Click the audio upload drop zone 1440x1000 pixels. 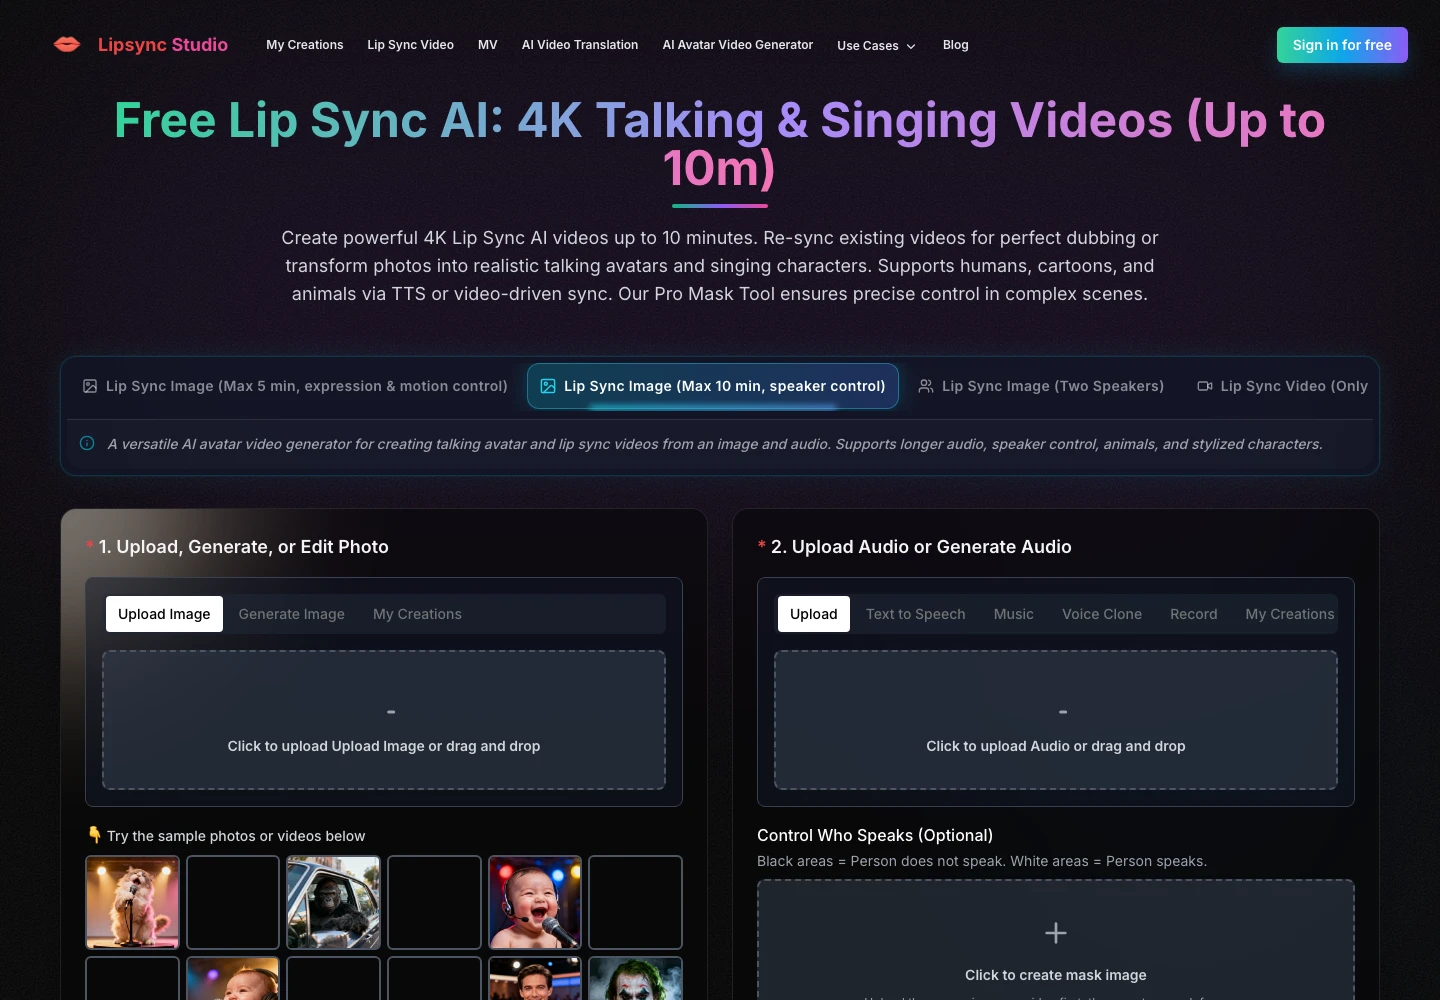coord(1056,720)
